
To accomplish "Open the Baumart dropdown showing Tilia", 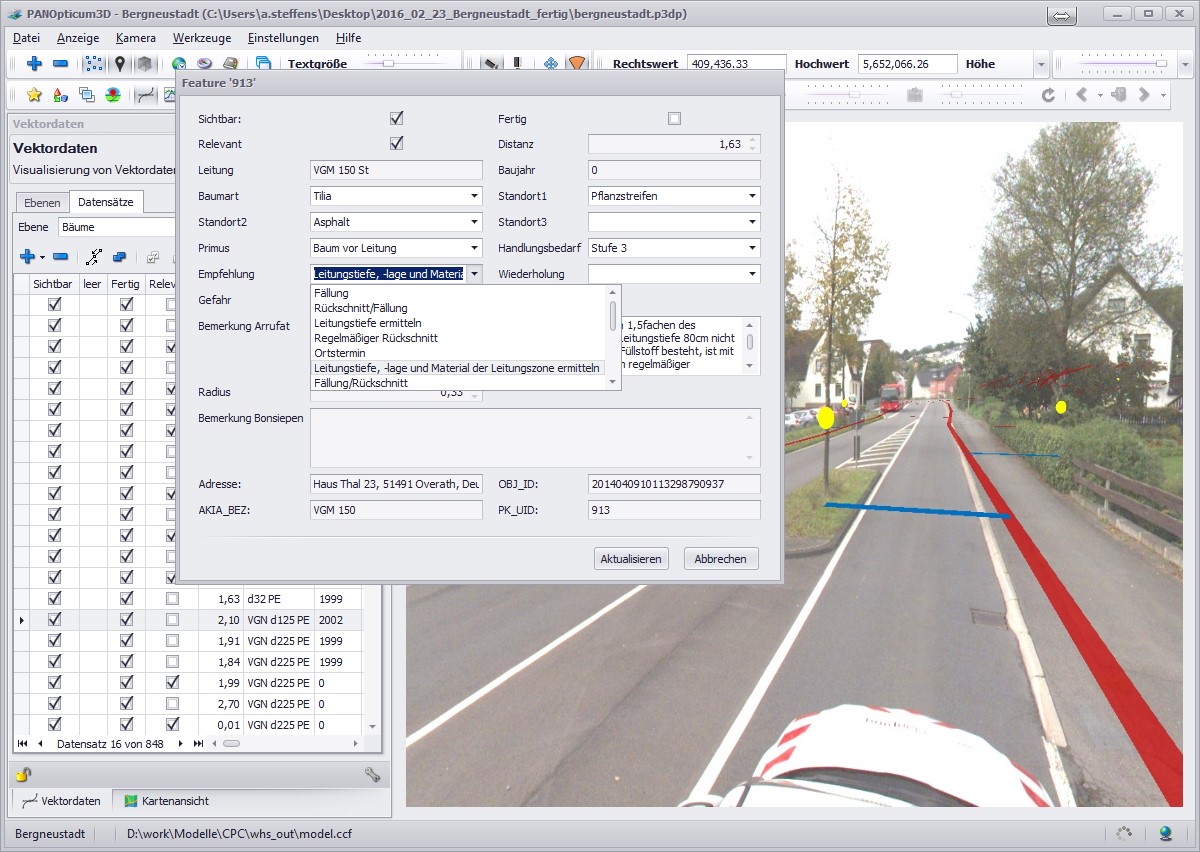I will 397,196.
